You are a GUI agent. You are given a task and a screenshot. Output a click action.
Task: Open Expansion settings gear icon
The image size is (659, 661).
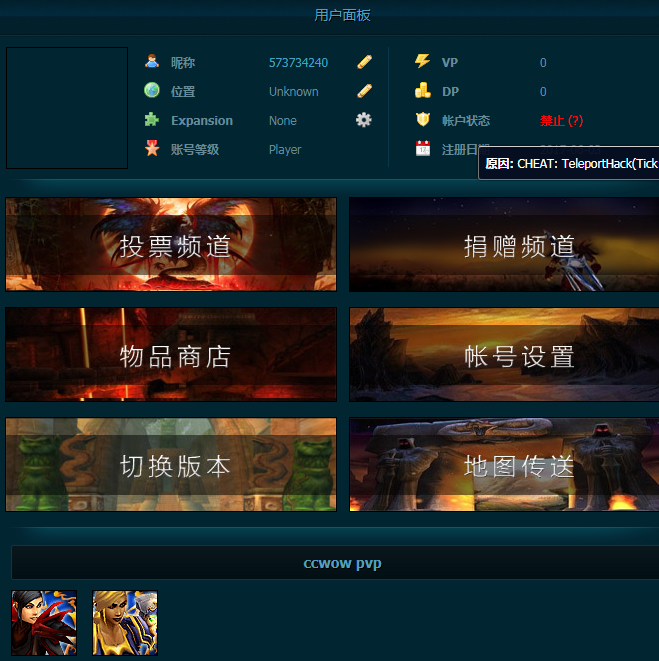[363, 120]
